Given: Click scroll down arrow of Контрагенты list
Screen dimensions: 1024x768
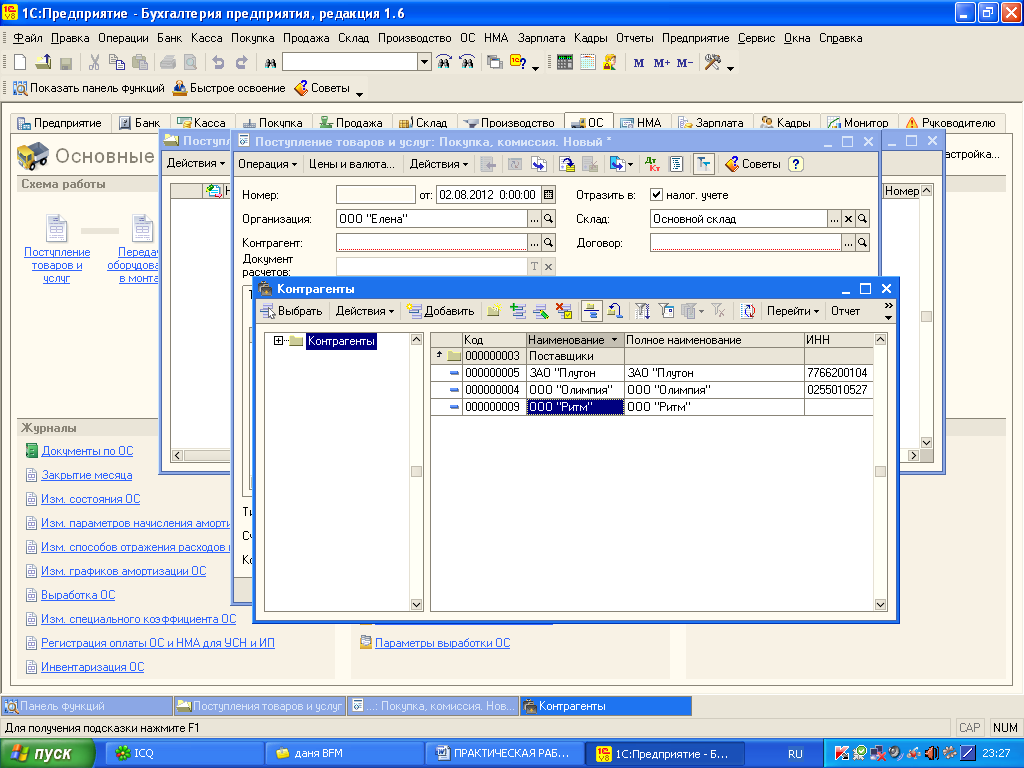Looking at the screenshot, I should coord(880,605).
